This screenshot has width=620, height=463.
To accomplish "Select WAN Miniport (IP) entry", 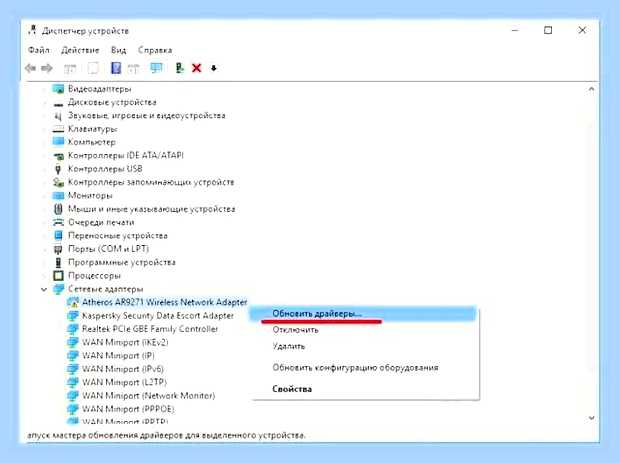I will (x=118, y=355).
